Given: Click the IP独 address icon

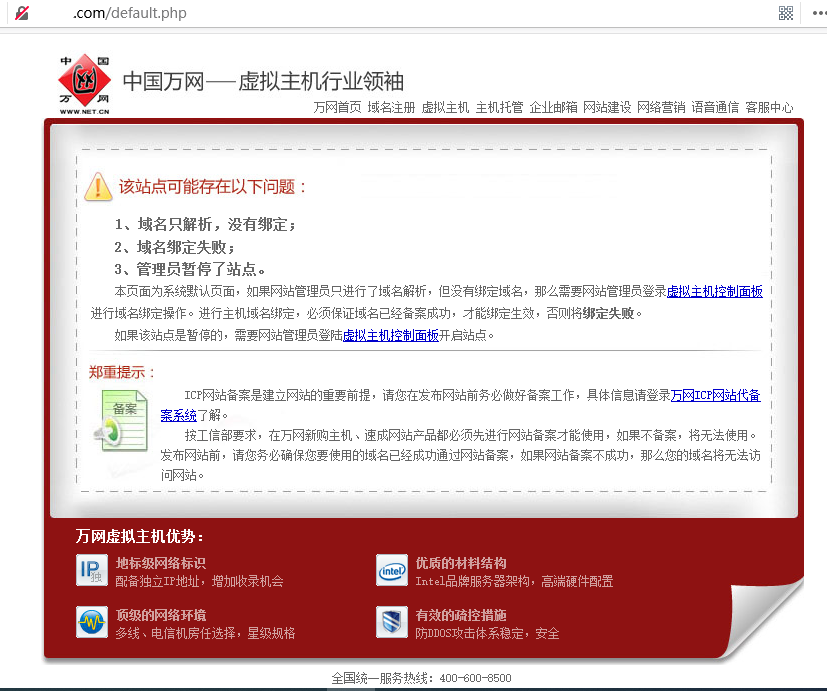Looking at the screenshot, I should [x=92, y=570].
